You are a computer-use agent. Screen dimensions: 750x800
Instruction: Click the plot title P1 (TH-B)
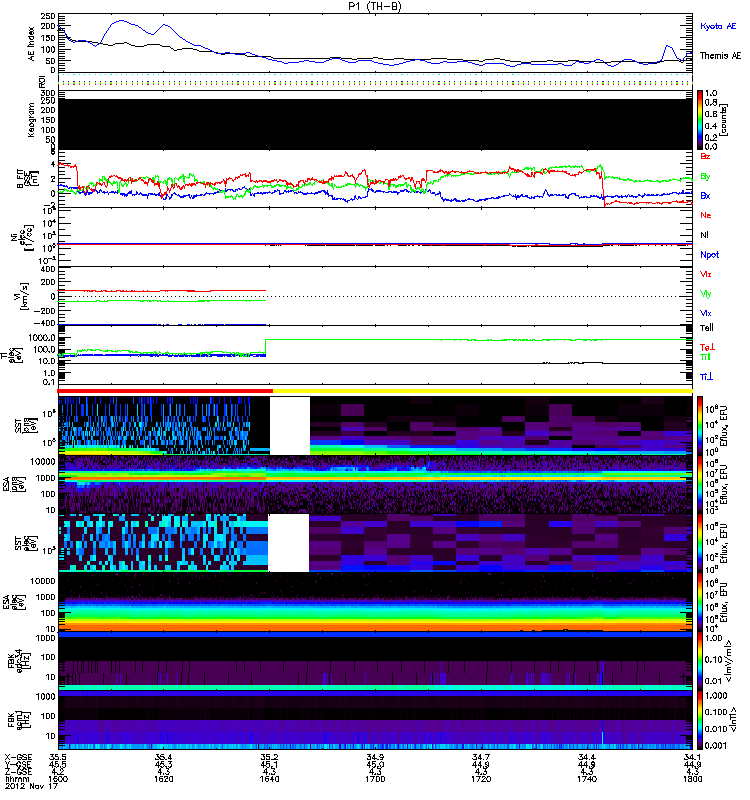click(x=375, y=6)
